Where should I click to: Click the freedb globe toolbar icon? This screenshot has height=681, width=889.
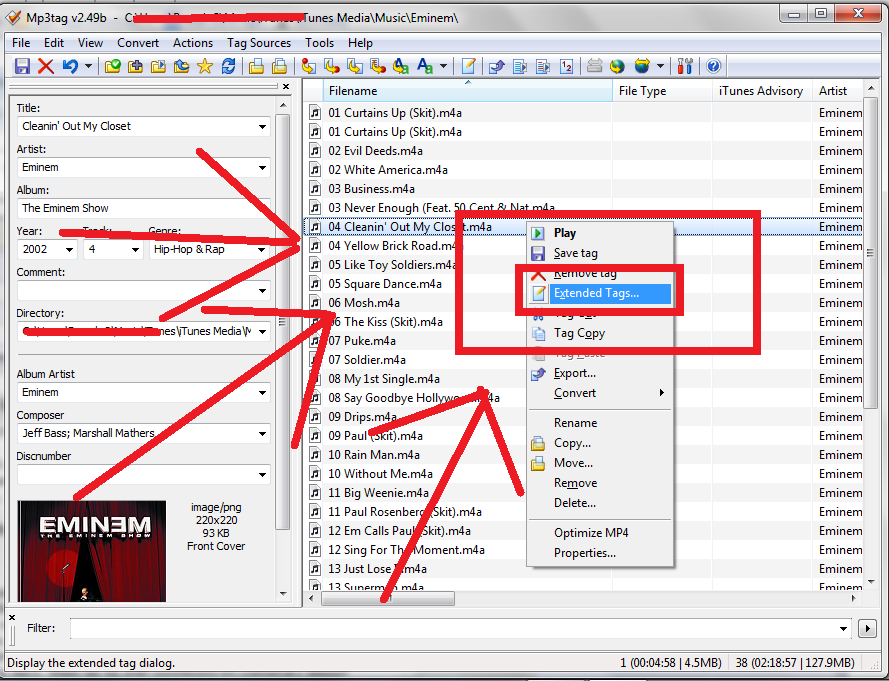[x=617, y=66]
